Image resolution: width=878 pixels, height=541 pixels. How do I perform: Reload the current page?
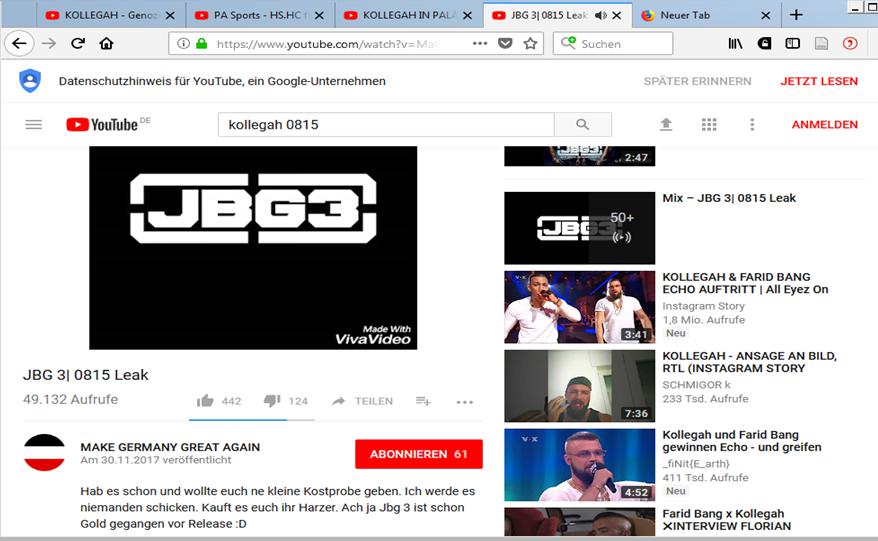click(78, 43)
